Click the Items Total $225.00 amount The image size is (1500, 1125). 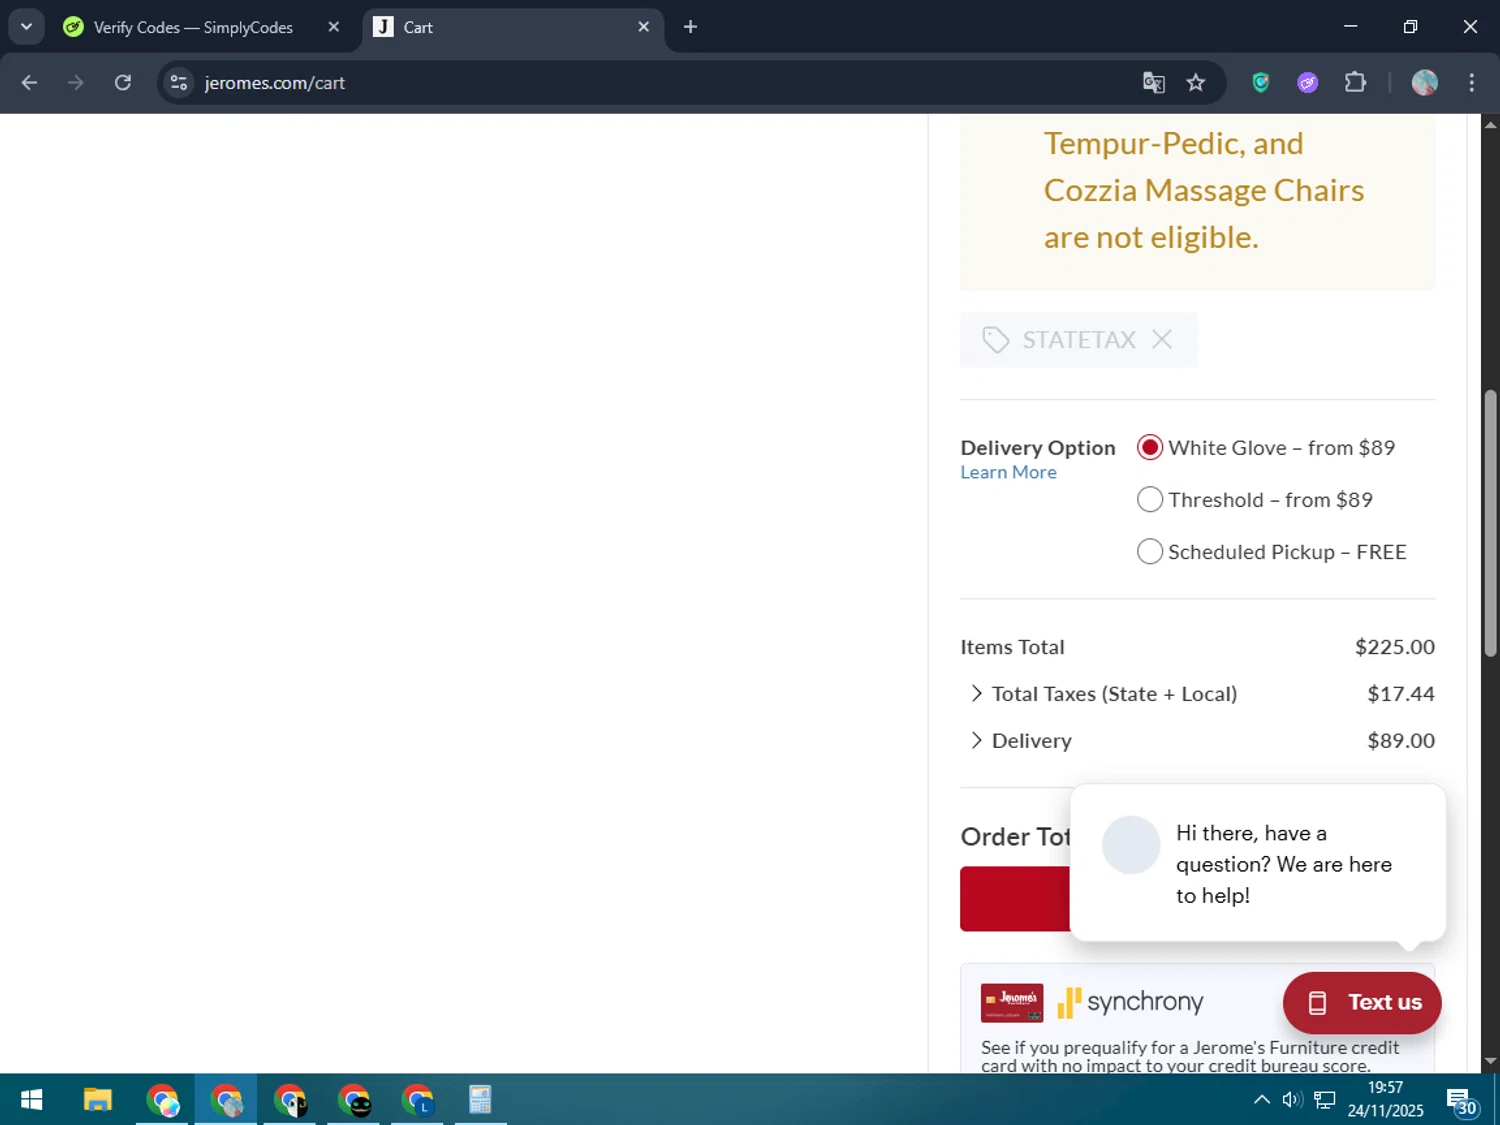pos(1394,647)
